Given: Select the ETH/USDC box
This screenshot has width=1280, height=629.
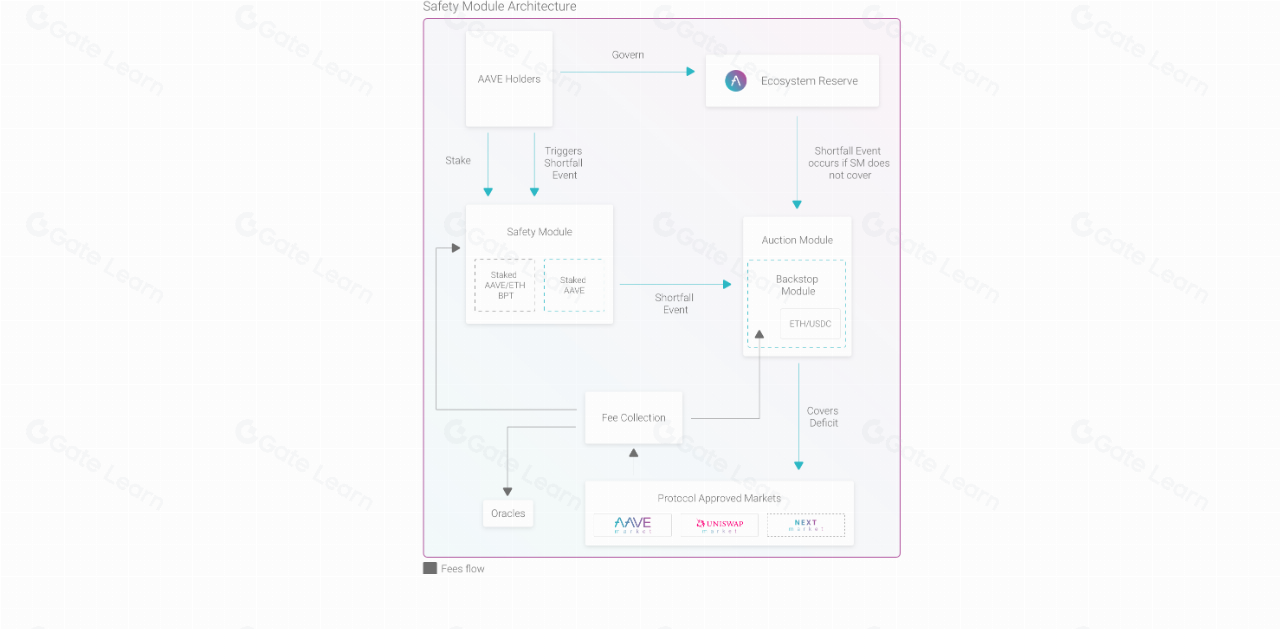Looking at the screenshot, I should (810, 324).
